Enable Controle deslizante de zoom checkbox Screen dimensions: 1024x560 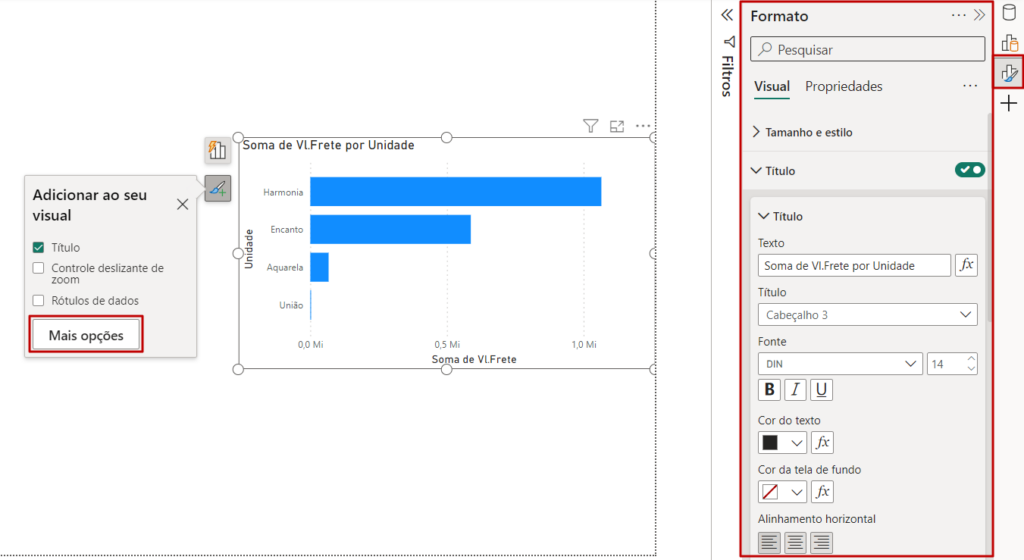tap(38, 268)
